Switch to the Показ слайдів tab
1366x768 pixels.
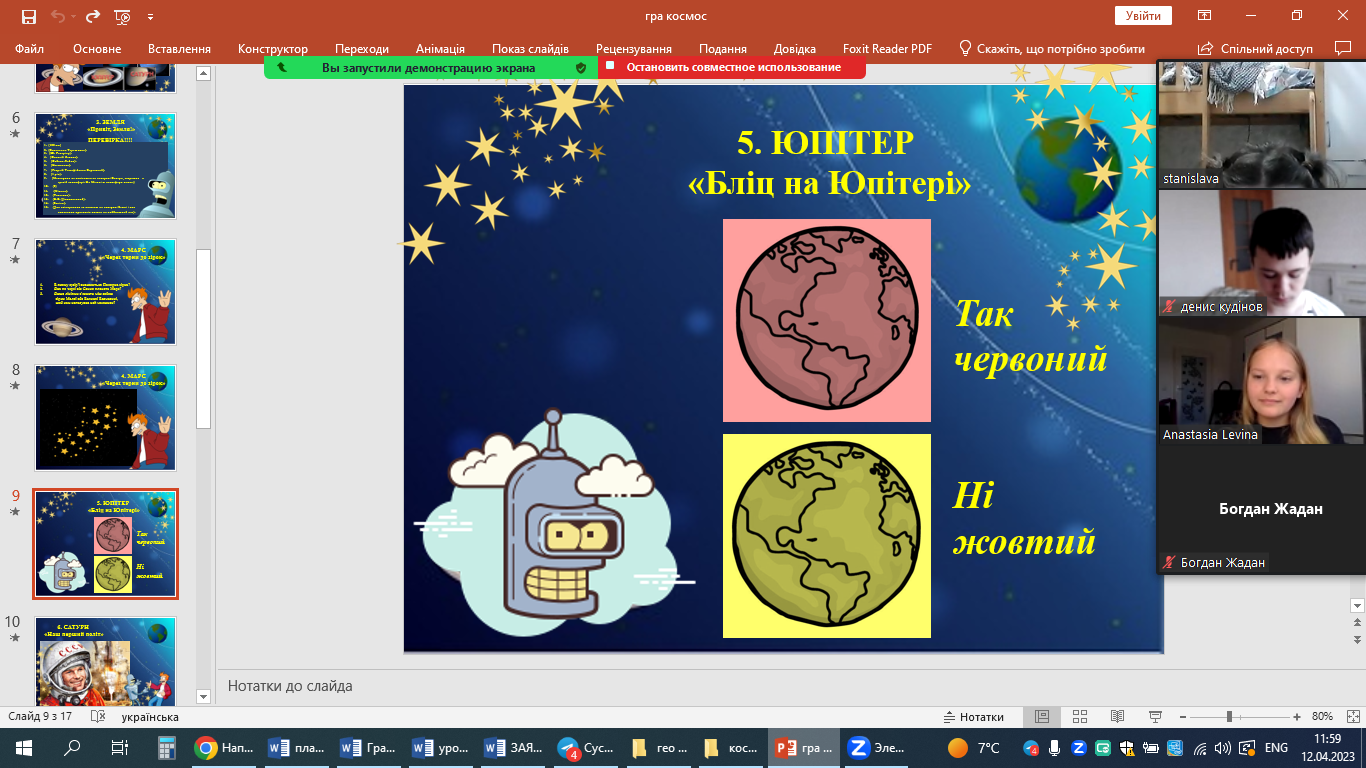(530, 48)
